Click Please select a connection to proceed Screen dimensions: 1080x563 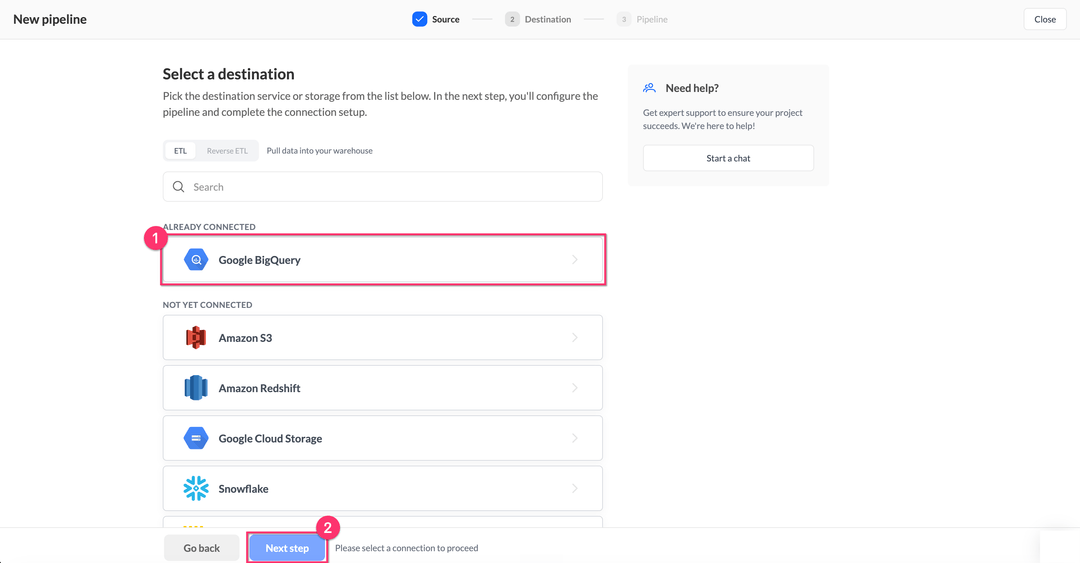click(x=406, y=548)
